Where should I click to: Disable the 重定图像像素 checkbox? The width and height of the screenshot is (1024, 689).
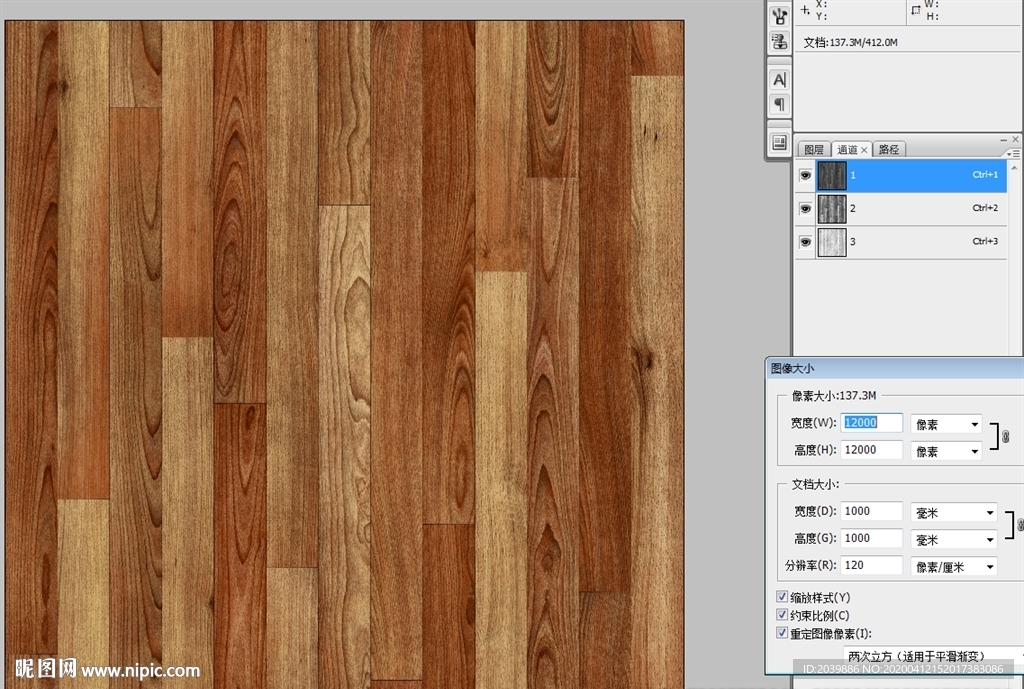783,633
